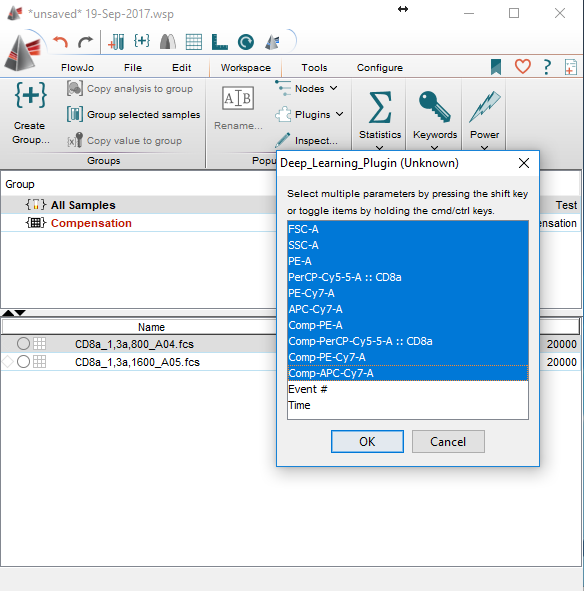Select Event # parameter

408,389
